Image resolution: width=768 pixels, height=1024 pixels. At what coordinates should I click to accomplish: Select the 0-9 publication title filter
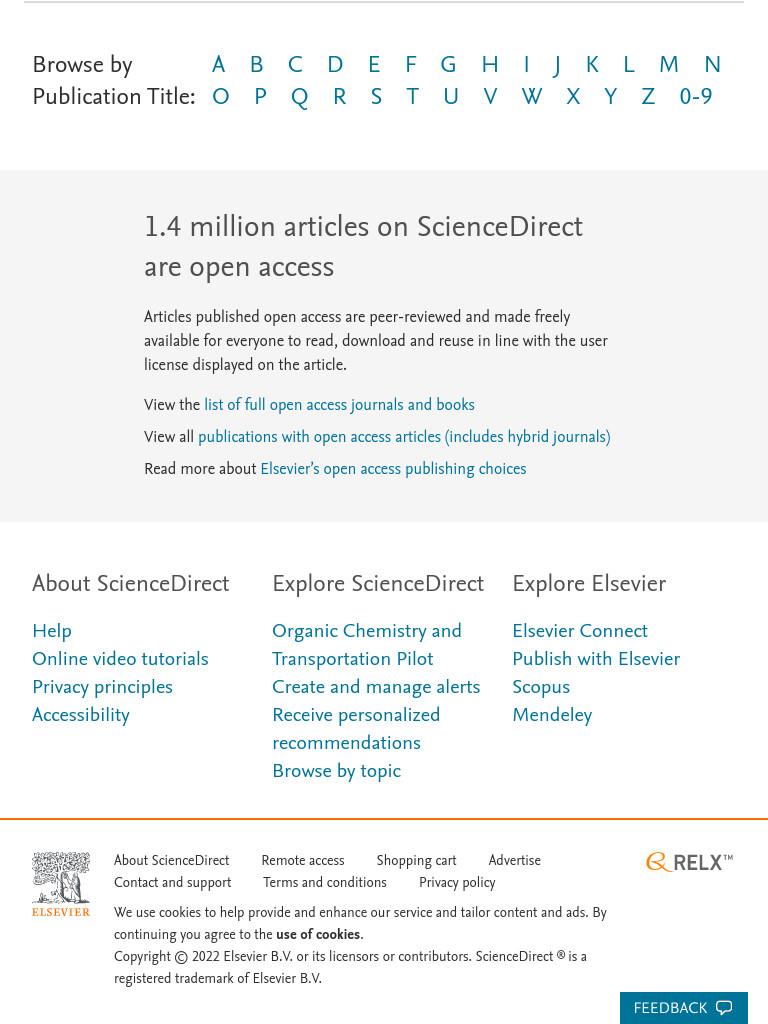[696, 97]
